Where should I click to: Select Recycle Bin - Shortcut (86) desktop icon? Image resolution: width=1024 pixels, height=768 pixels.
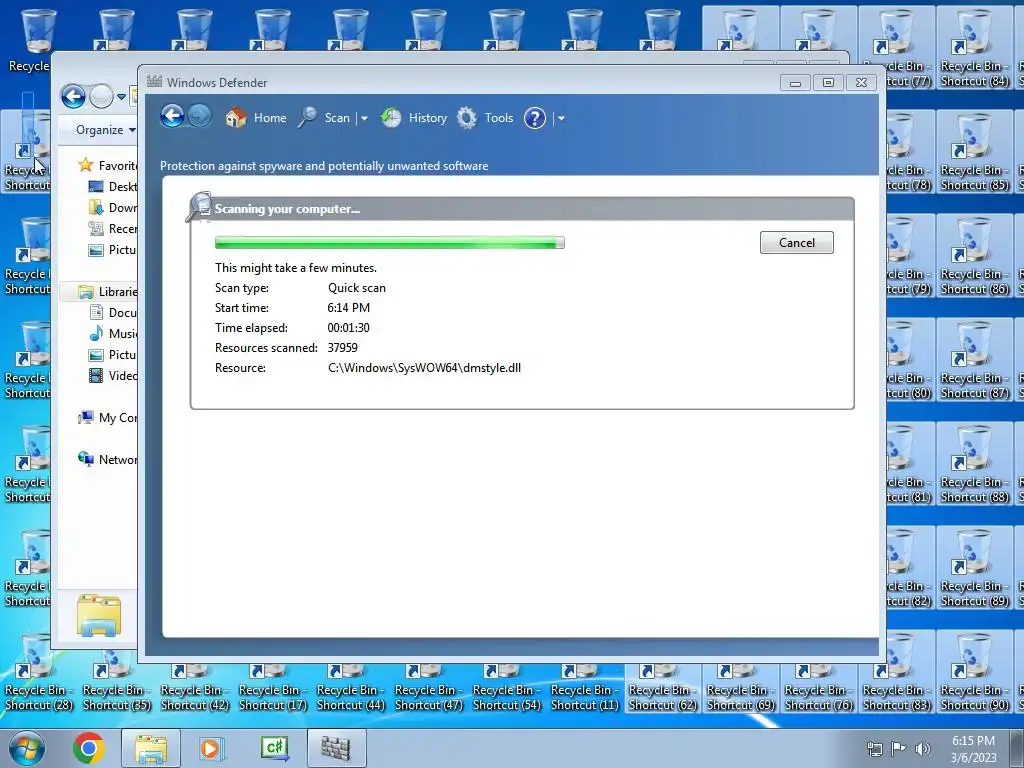[x=974, y=256]
